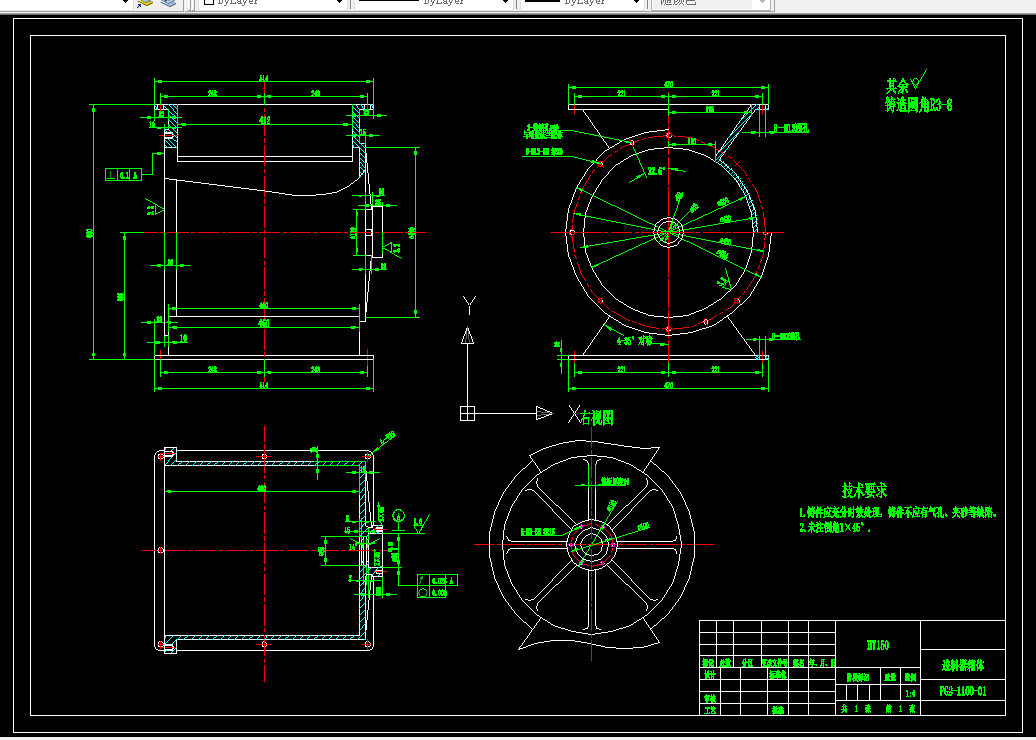Open the linetype ByLayer dropdown with thin line
Screen dimensions: 1036x740
(x=433, y=3)
